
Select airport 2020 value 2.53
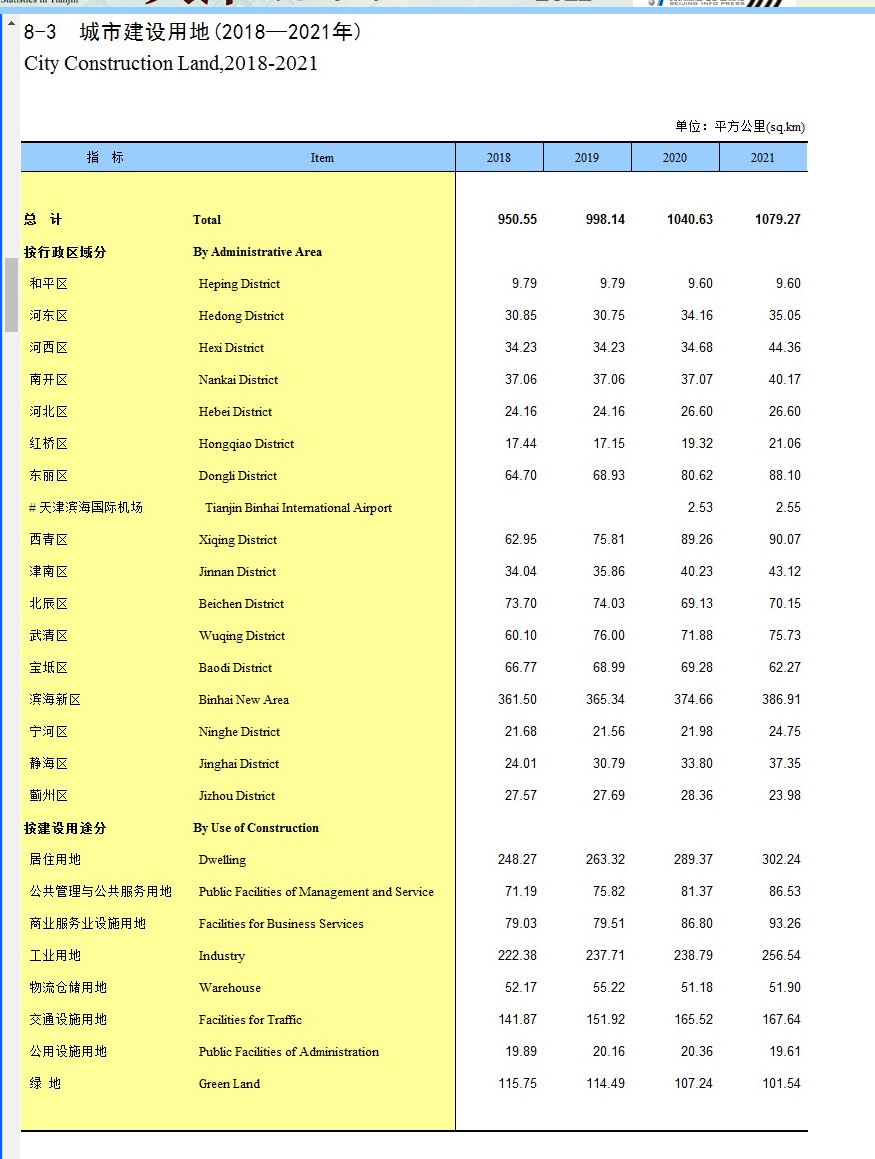tap(700, 508)
